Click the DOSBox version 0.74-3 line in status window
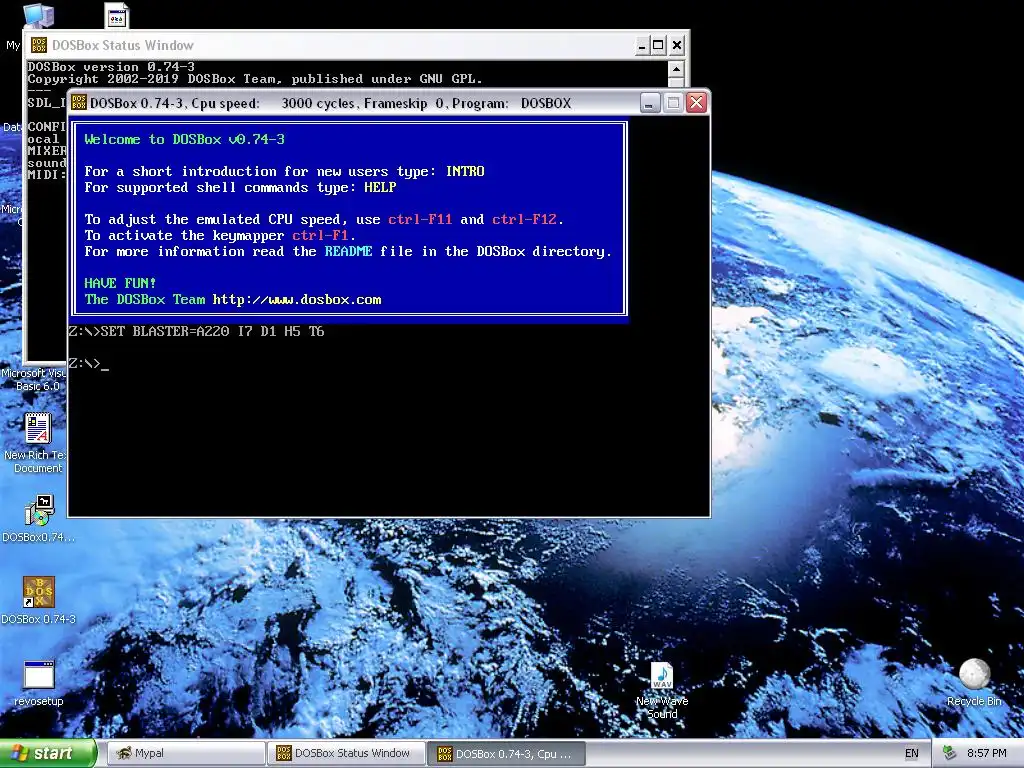Viewport: 1024px width, 768px height. click(111, 67)
